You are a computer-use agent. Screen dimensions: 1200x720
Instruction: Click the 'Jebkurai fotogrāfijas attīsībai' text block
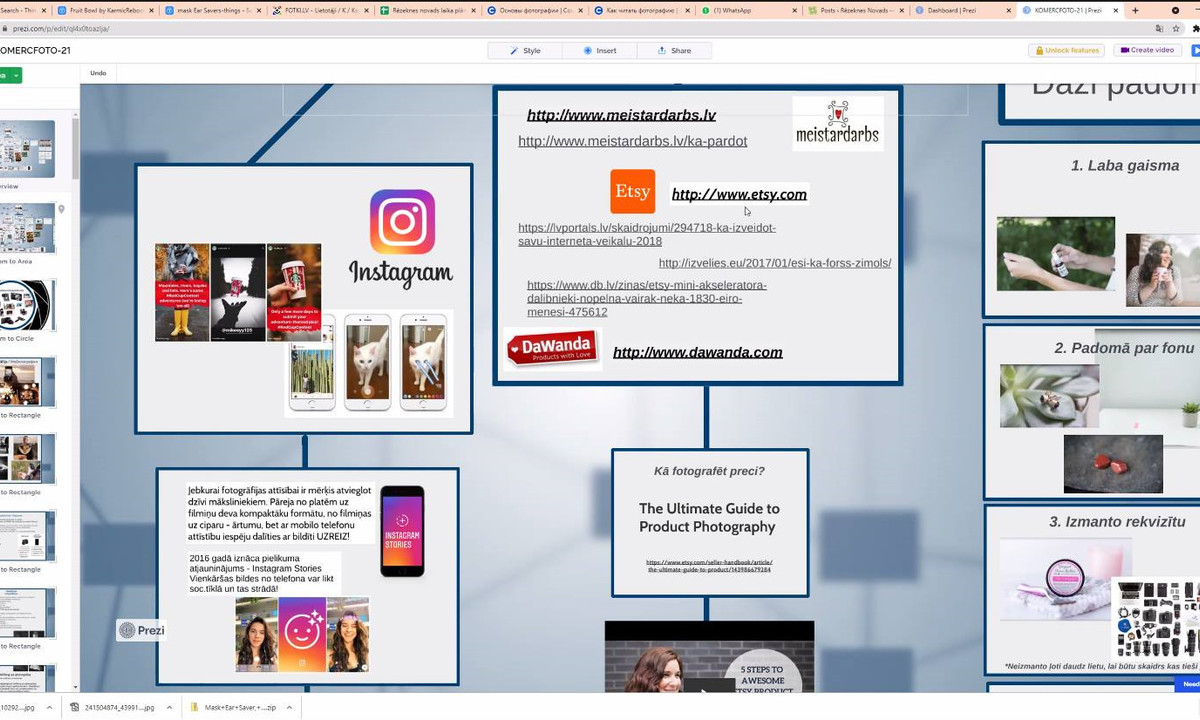(280, 514)
